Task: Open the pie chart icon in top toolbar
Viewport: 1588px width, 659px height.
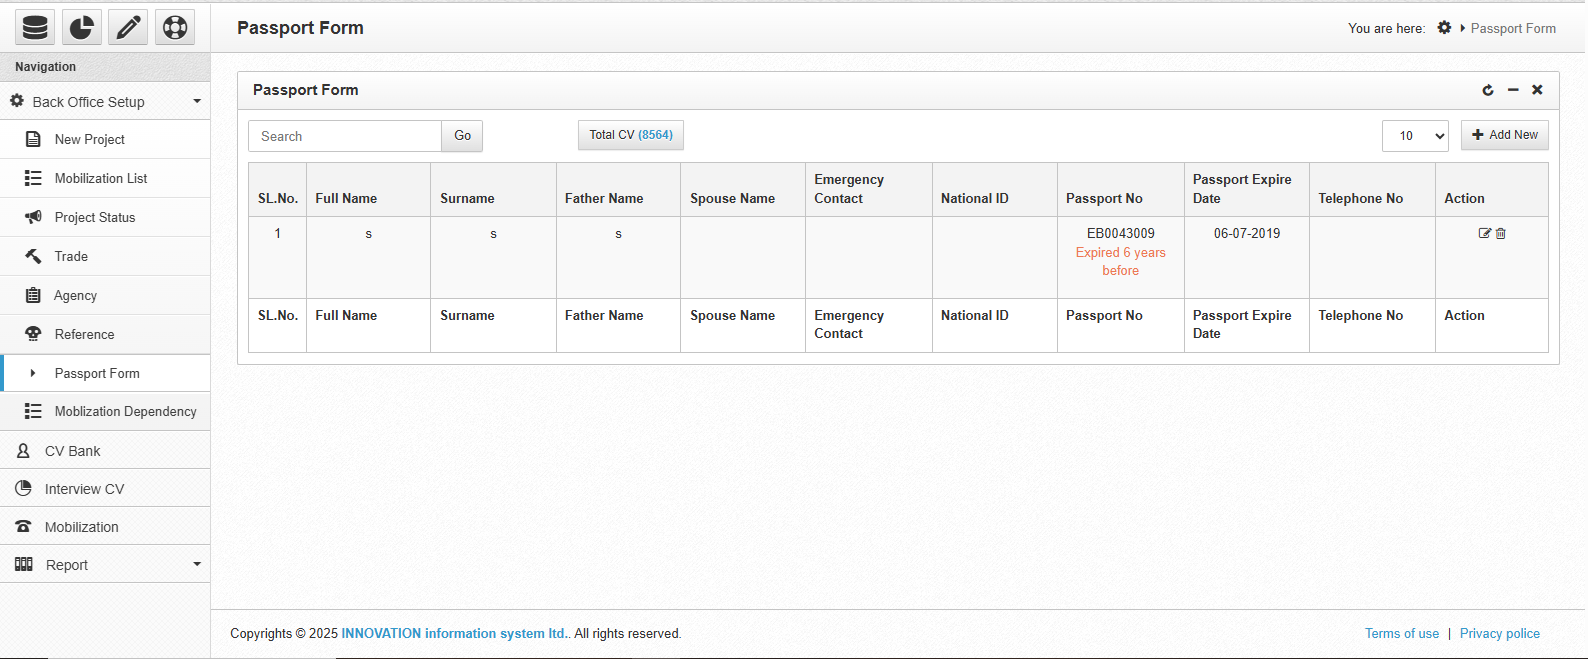Action: click(x=82, y=27)
